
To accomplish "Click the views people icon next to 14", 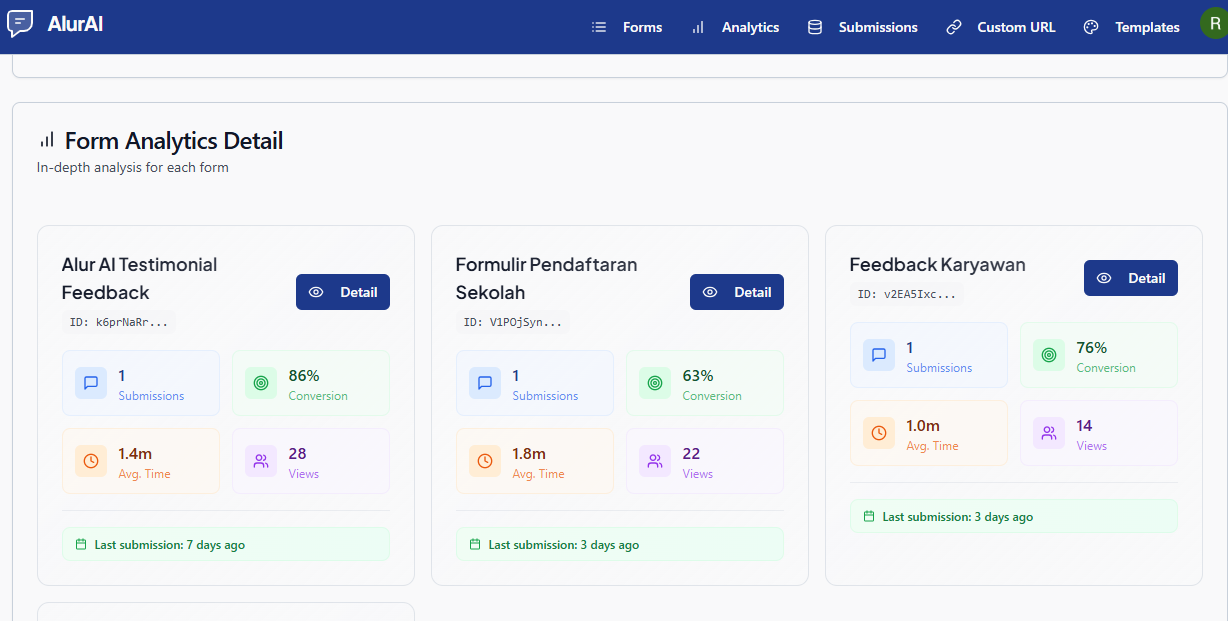I will [1049, 433].
